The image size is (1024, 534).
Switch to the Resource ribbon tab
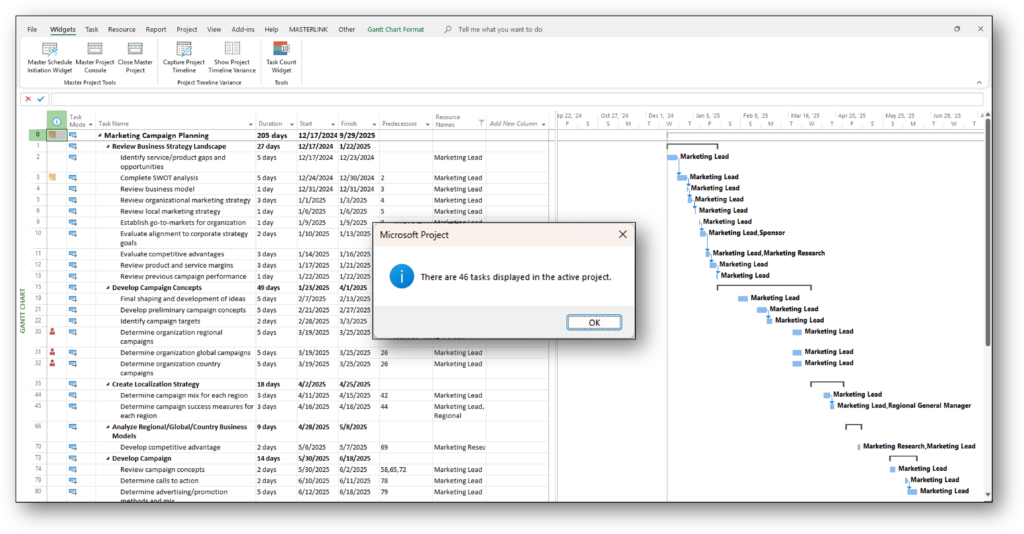click(x=121, y=29)
